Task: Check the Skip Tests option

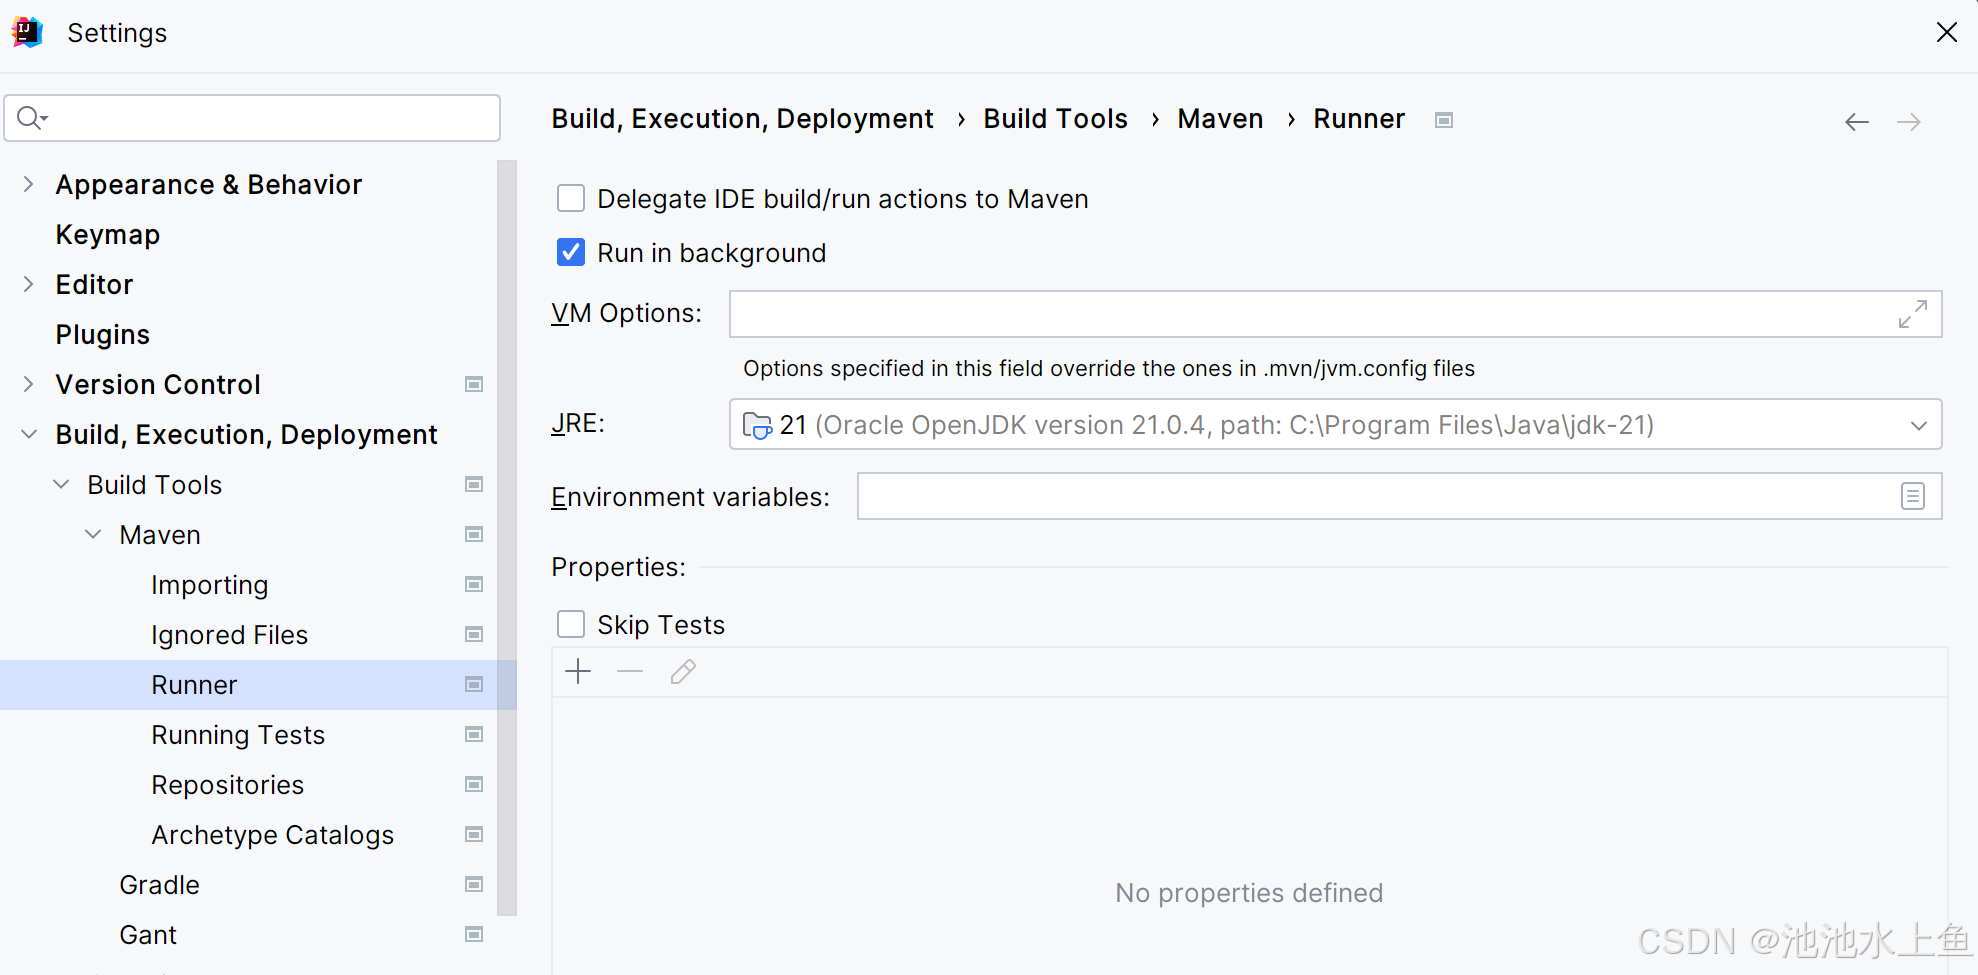Action: pyautogui.click(x=571, y=624)
